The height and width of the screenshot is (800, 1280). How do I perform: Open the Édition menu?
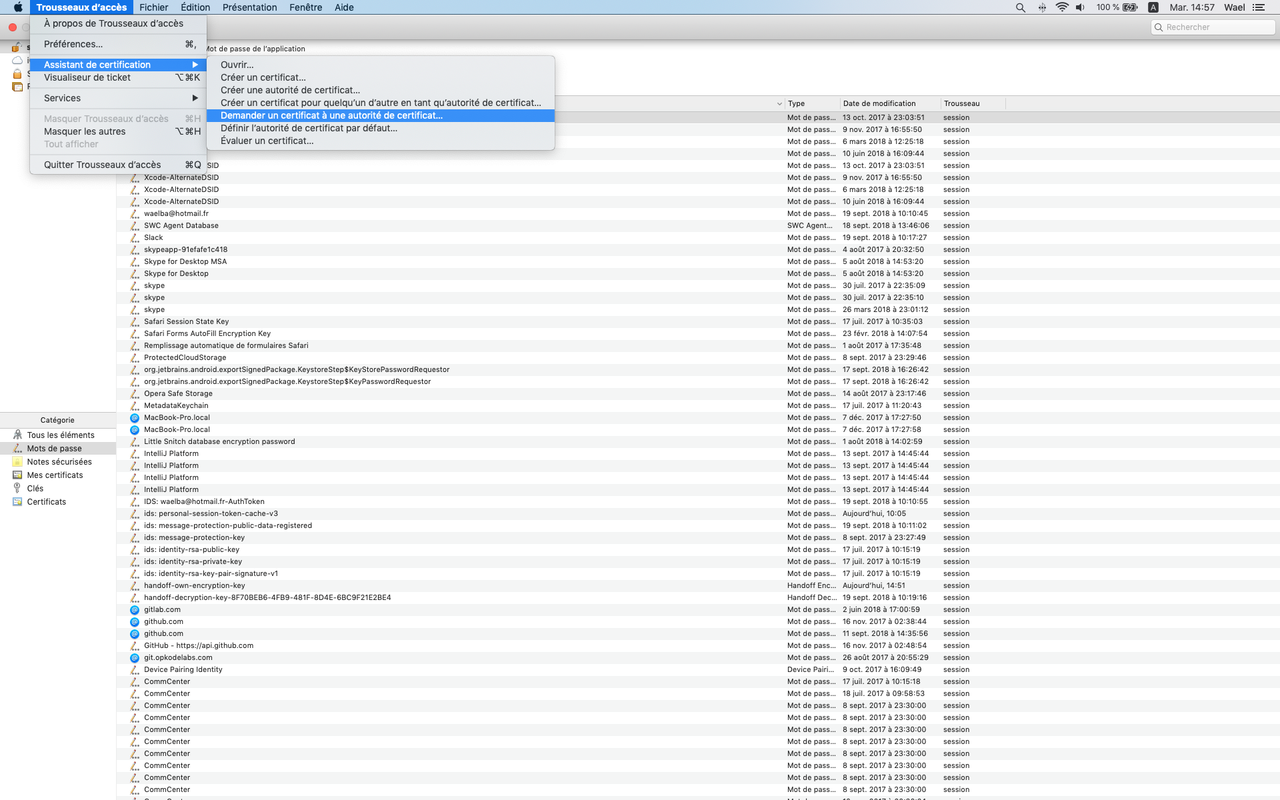[195, 7]
